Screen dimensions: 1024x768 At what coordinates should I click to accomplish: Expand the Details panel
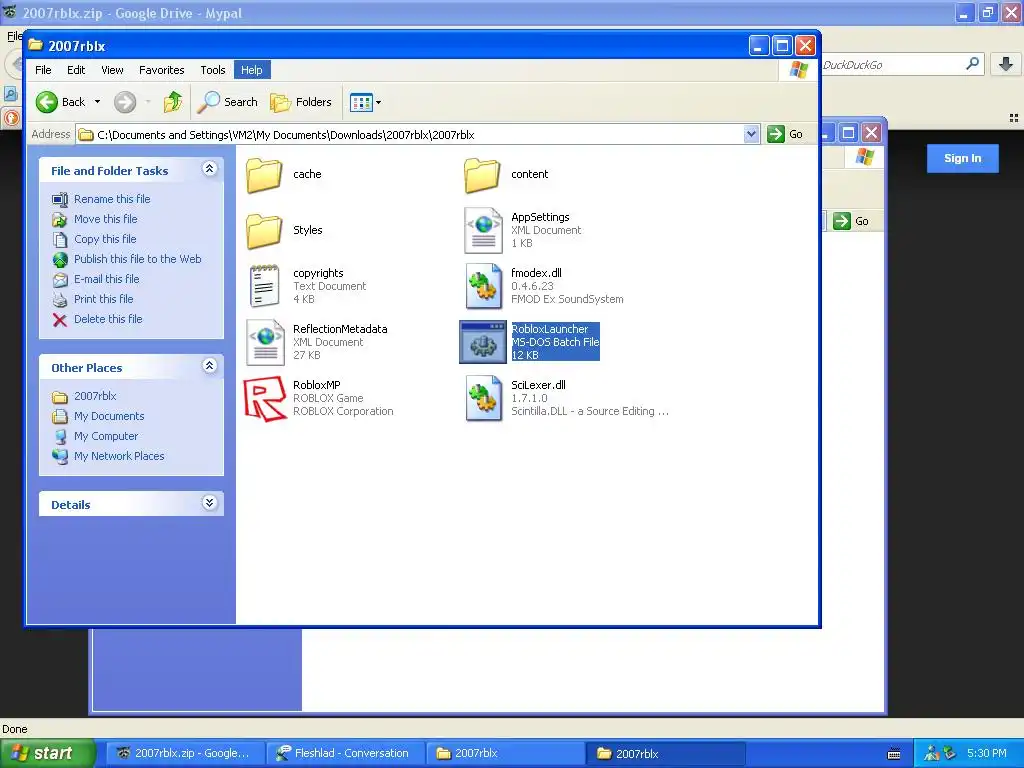[x=210, y=503]
